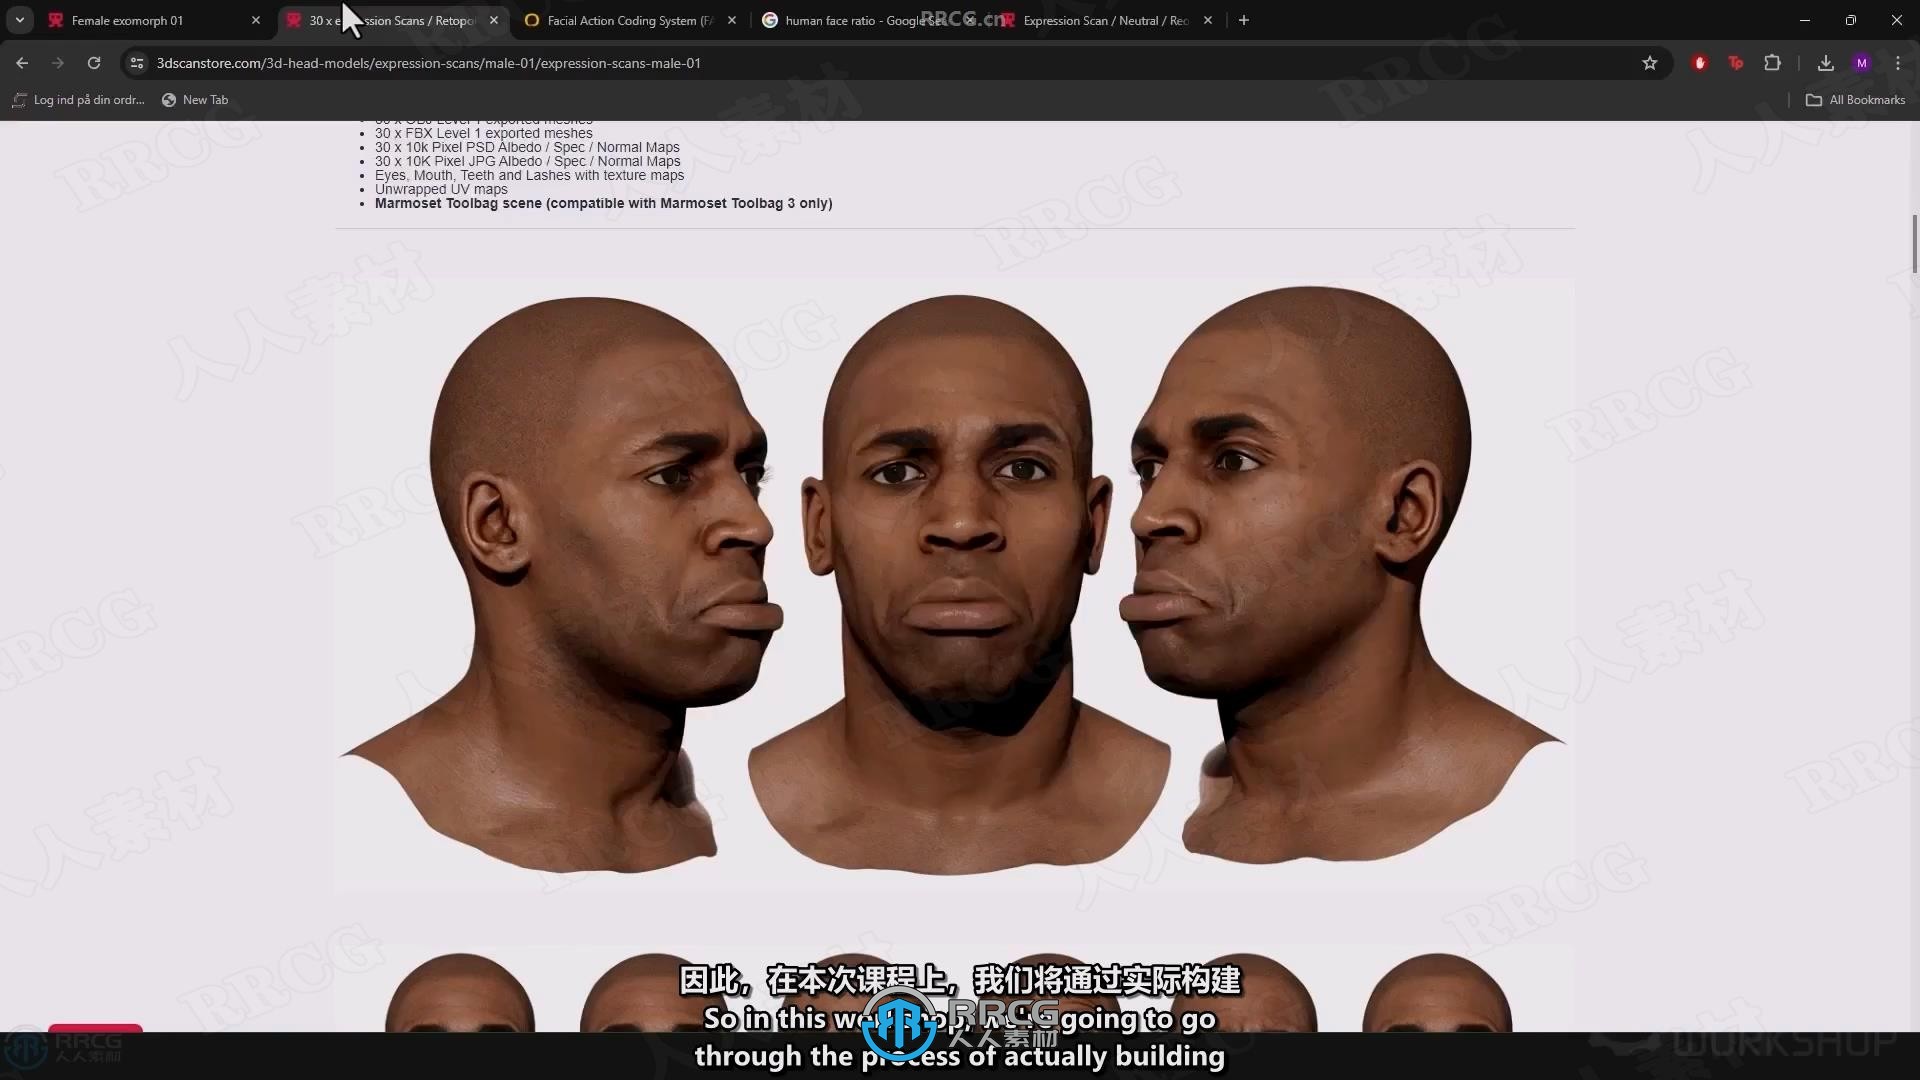1920x1080 pixels.
Task: Select the 30 x FBX Level 1 text
Action: (484, 133)
